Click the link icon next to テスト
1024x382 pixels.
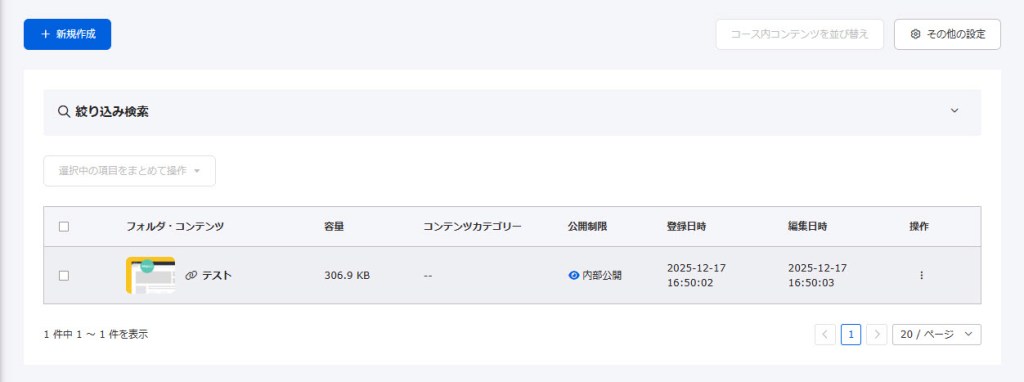click(191, 276)
